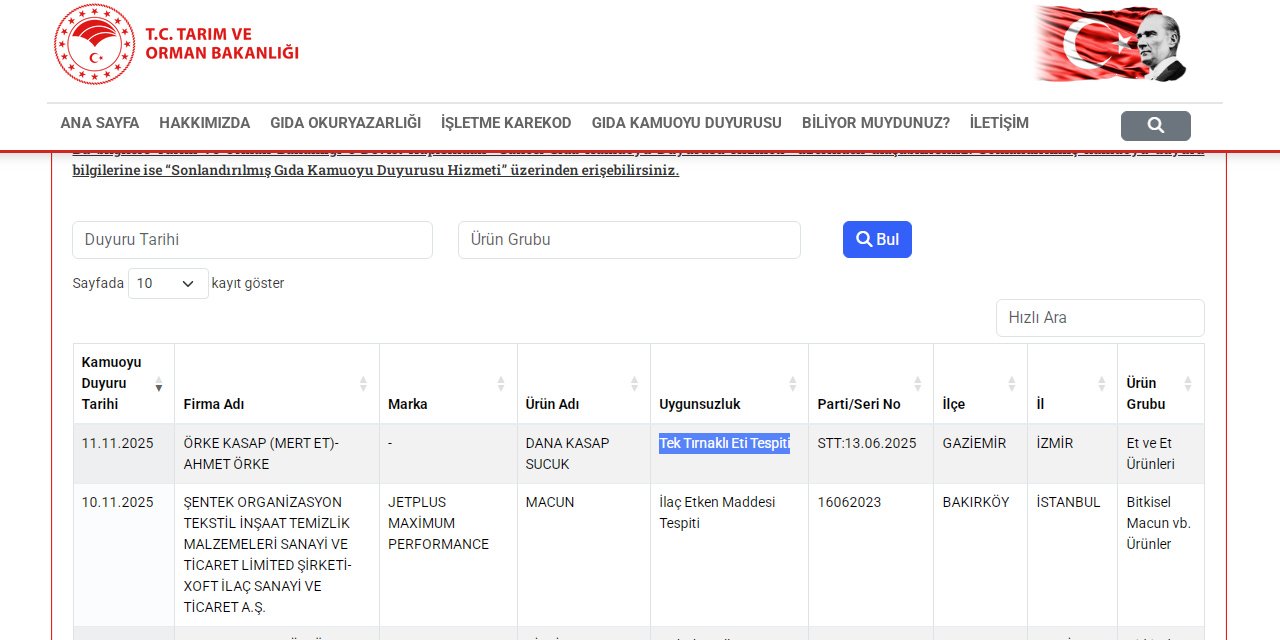Sort by Kamuoyu Duyuru Tarihi arrows
The height and width of the screenshot is (640, 1280).
158,384
